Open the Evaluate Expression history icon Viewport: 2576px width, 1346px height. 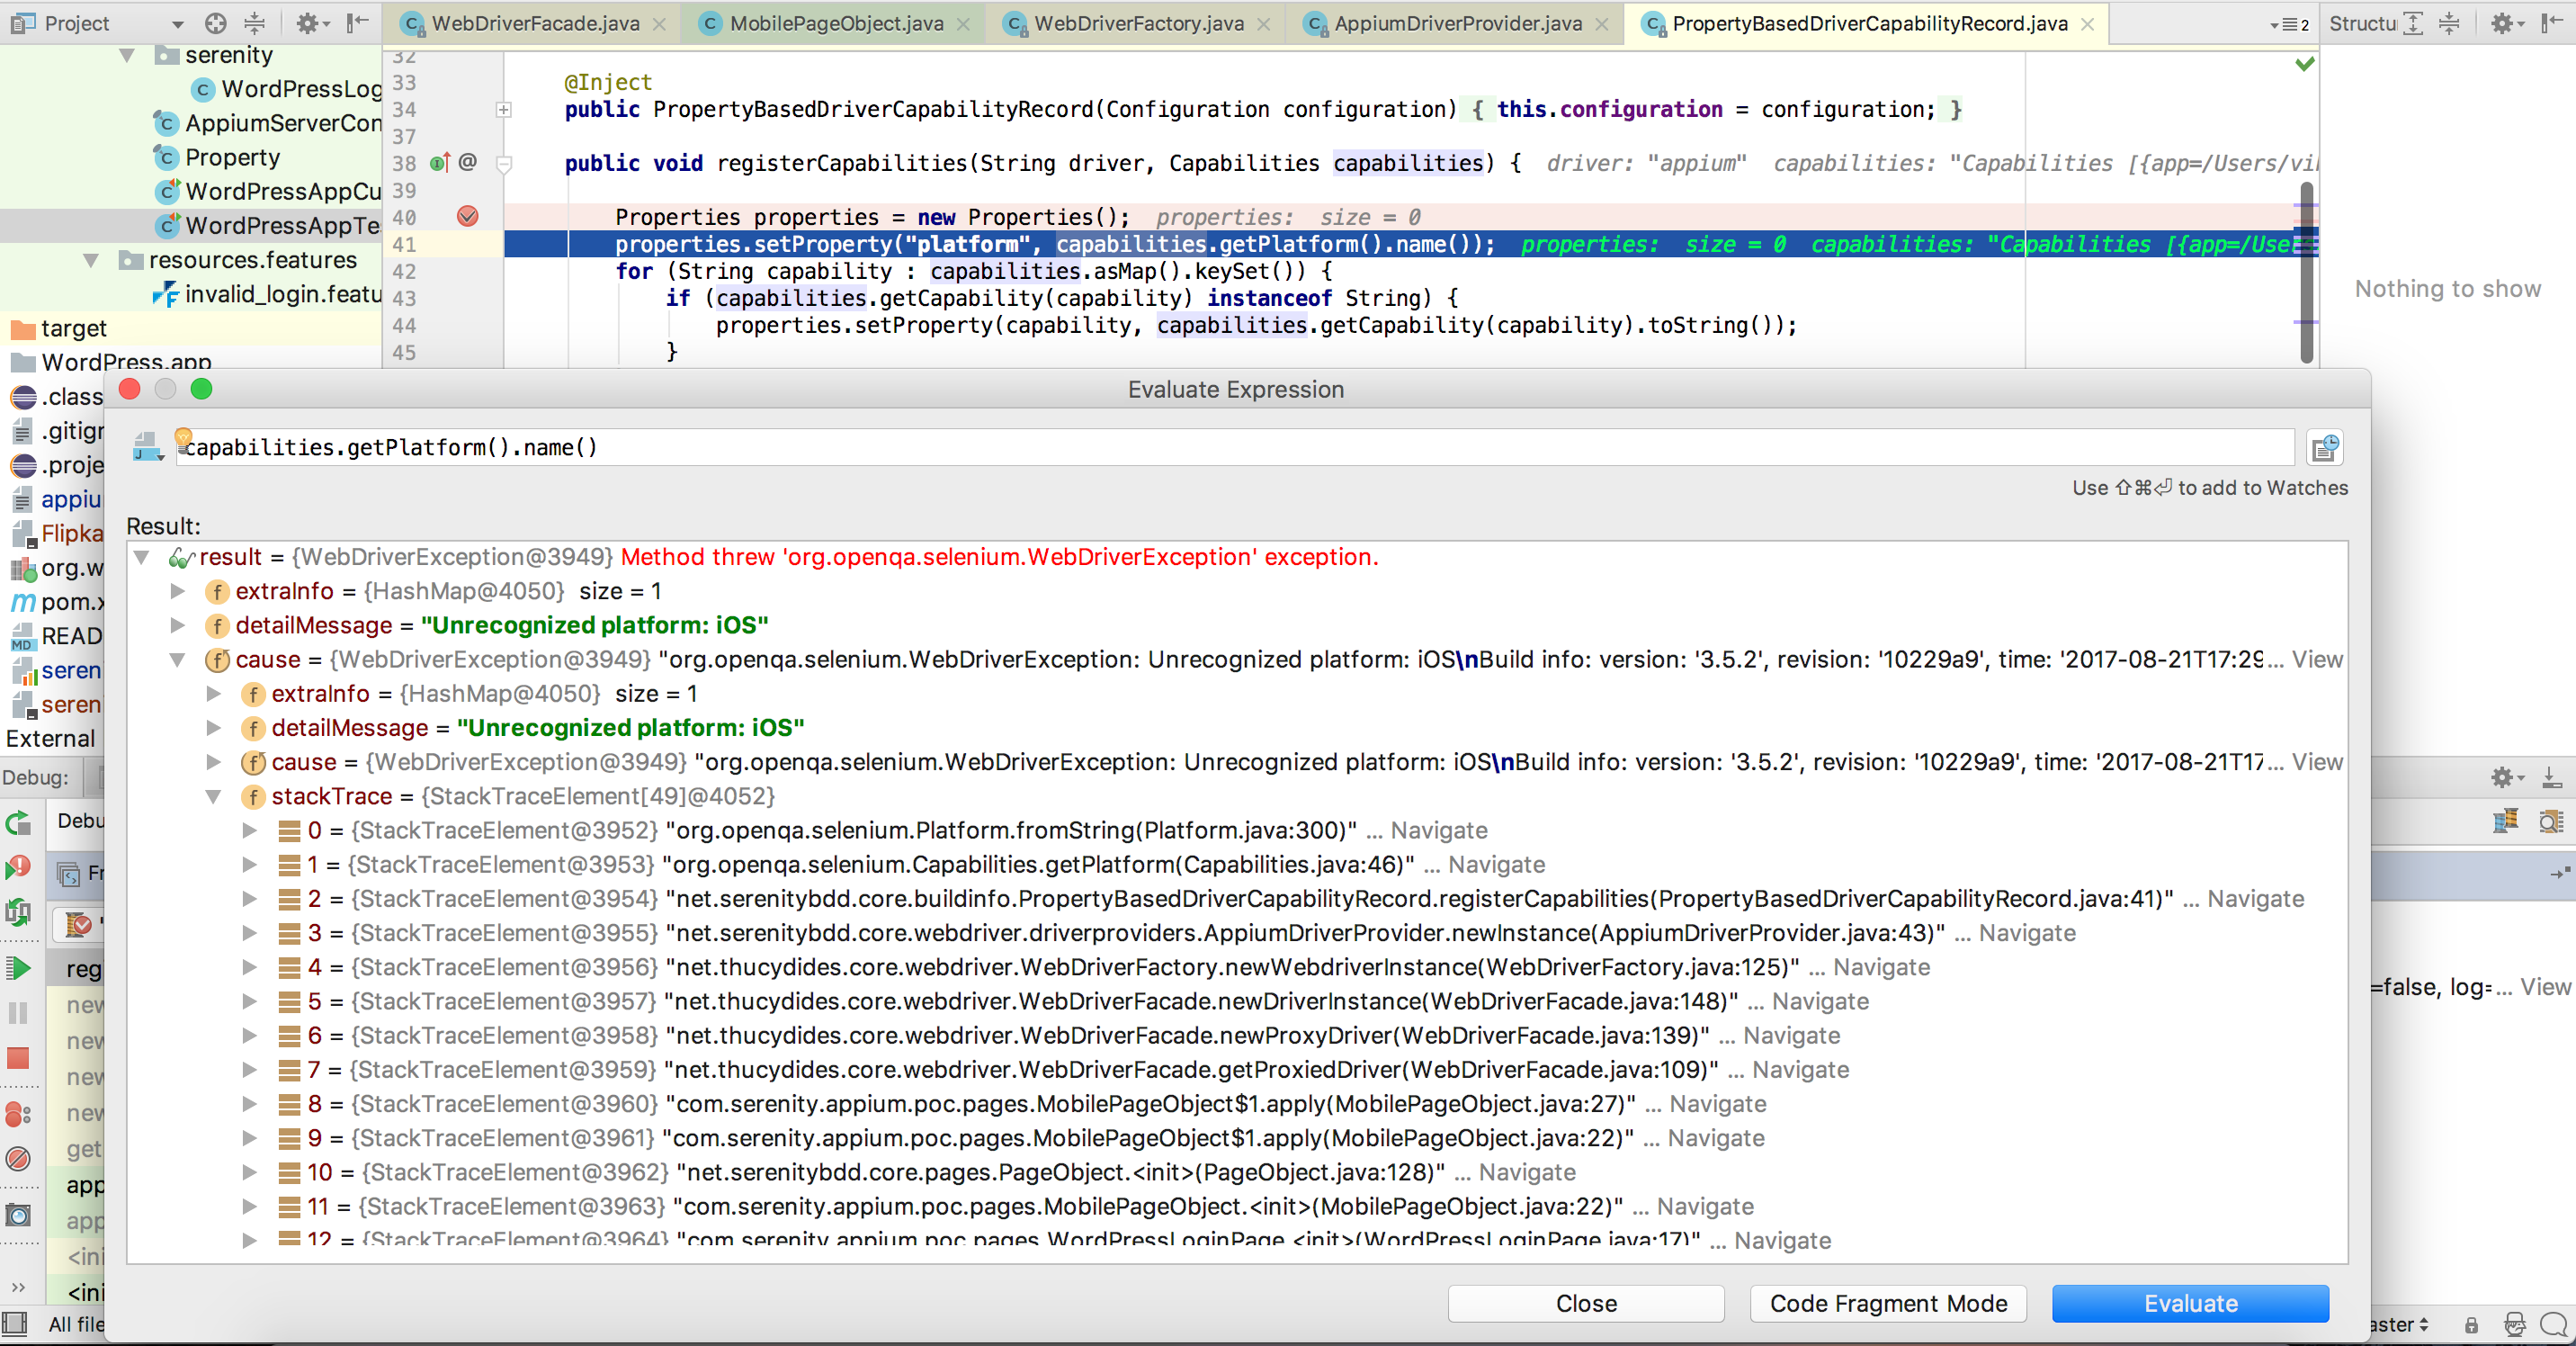click(2324, 447)
